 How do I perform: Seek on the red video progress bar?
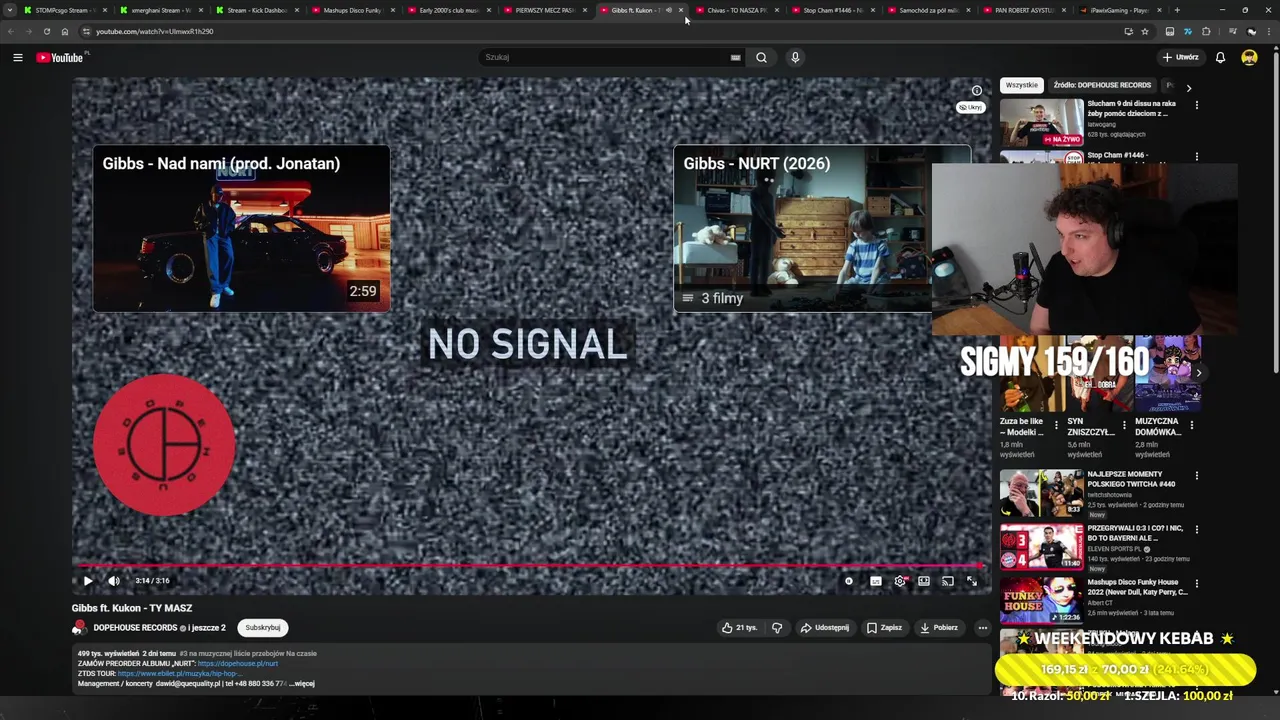tap(530, 566)
